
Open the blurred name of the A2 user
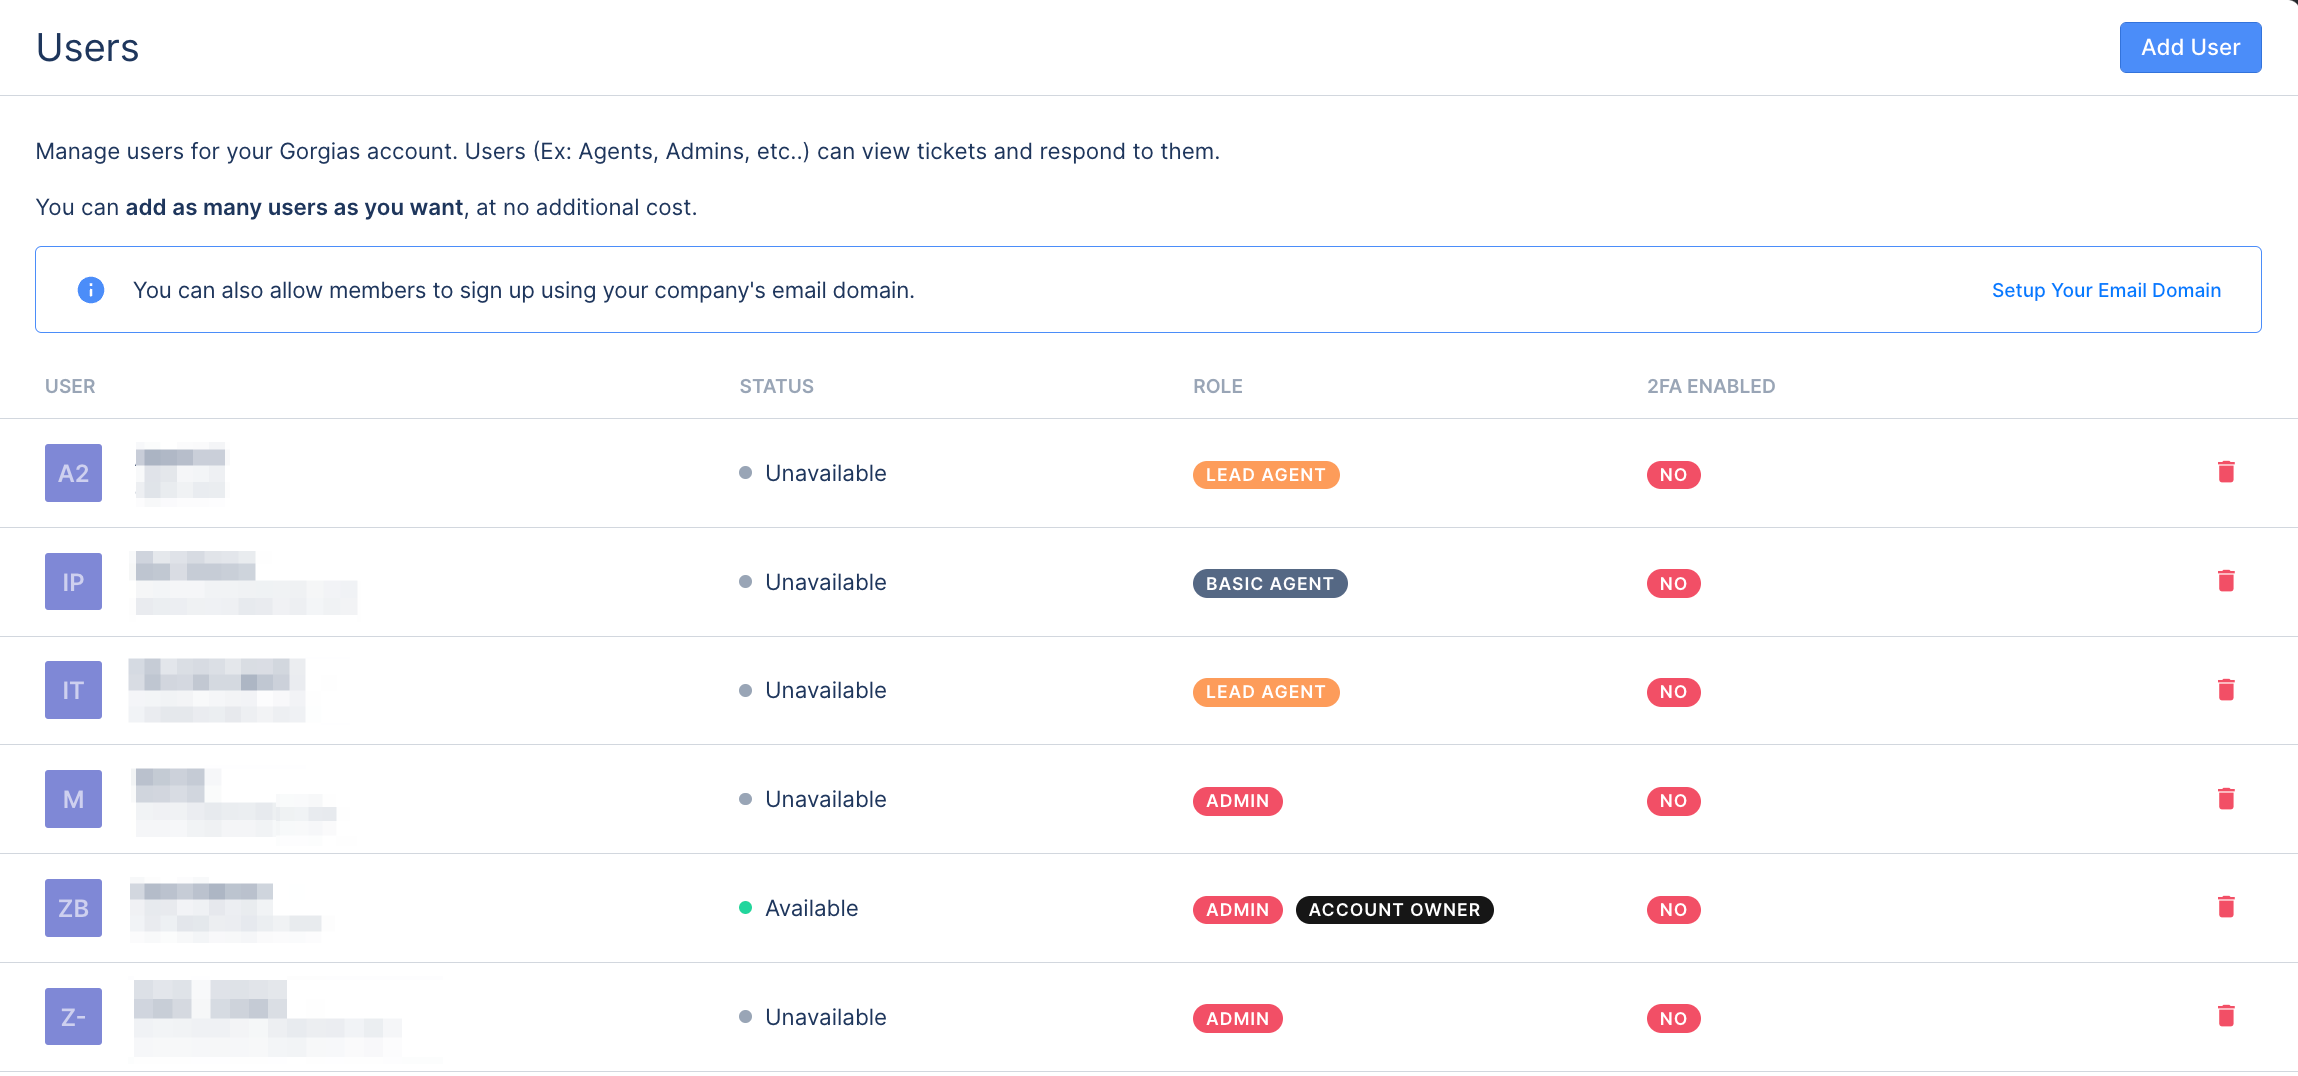pos(180,473)
